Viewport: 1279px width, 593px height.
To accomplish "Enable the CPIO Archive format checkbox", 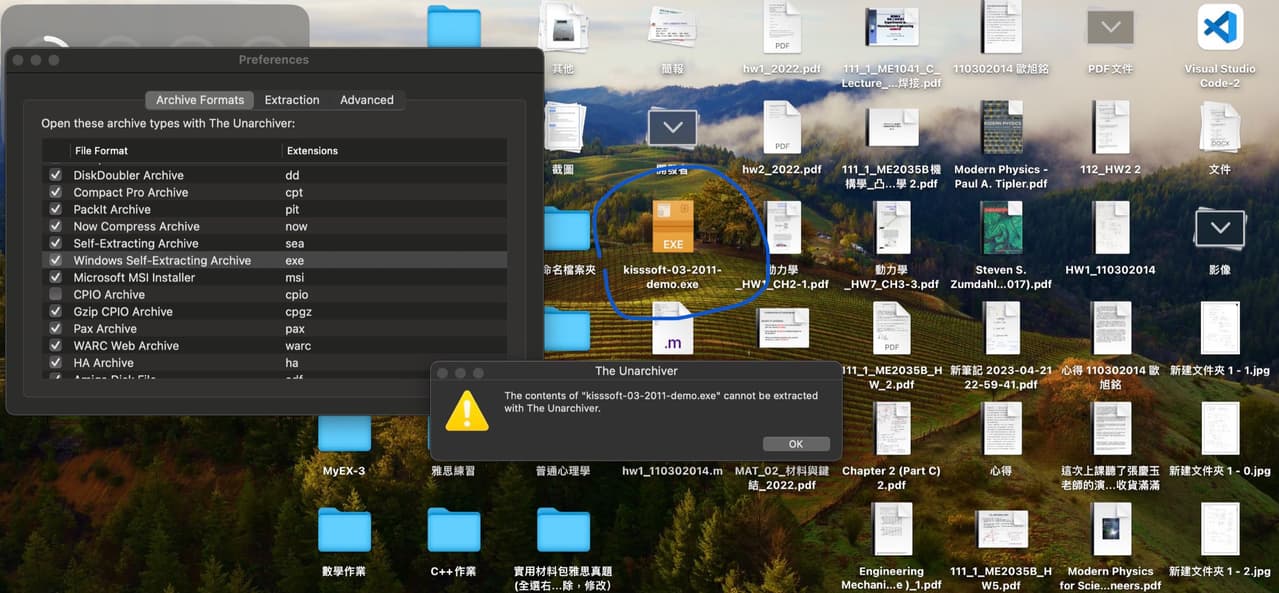I will [55, 294].
